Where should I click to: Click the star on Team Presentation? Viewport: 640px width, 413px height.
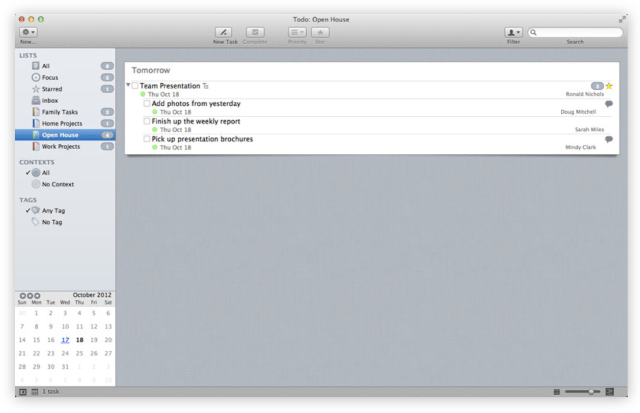609,86
